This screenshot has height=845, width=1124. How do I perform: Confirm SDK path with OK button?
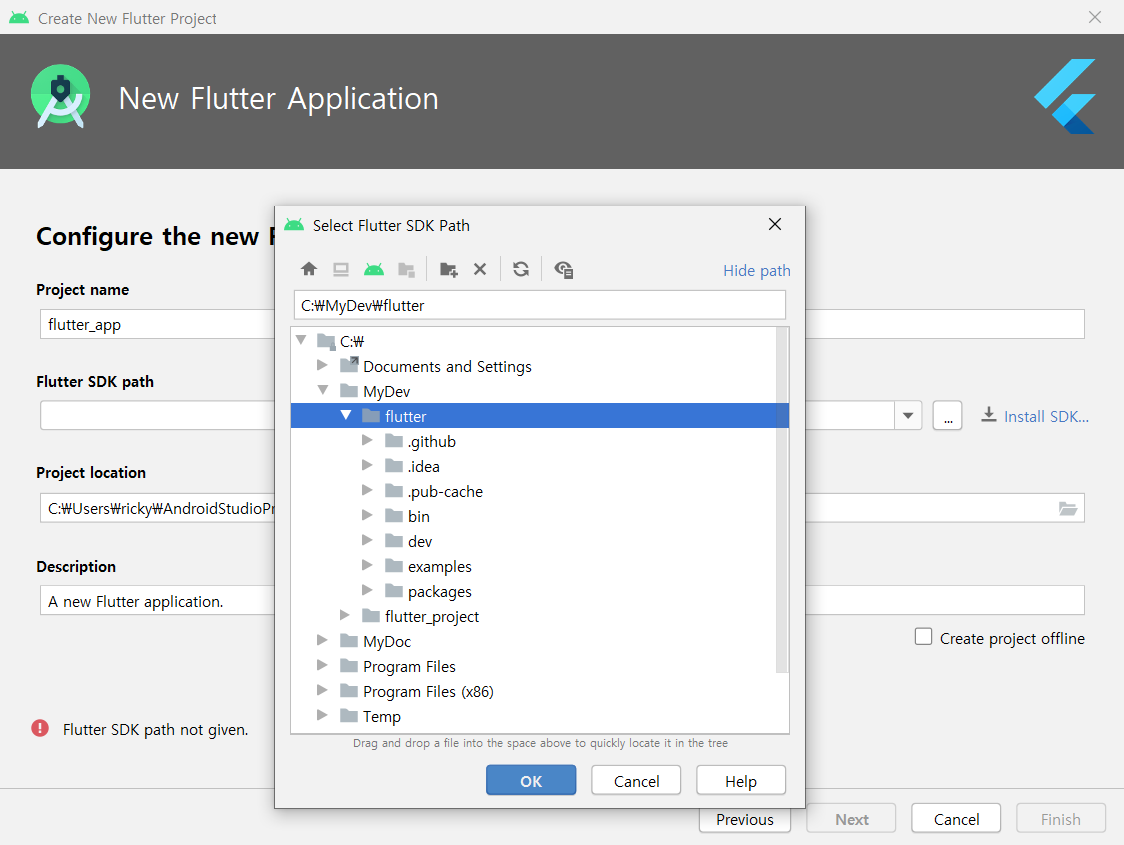(x=531, y=780)
